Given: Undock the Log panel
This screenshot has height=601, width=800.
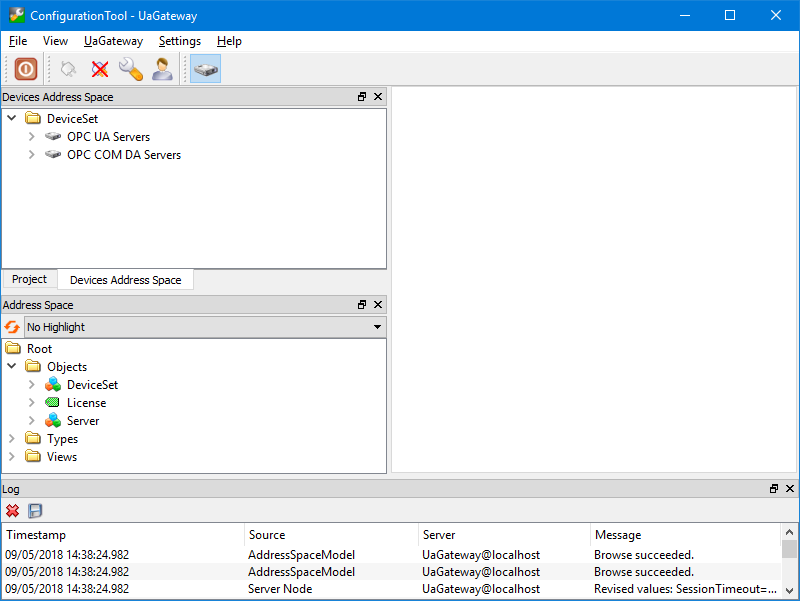Looking at the screenshot, I should (x=773, y=489).
